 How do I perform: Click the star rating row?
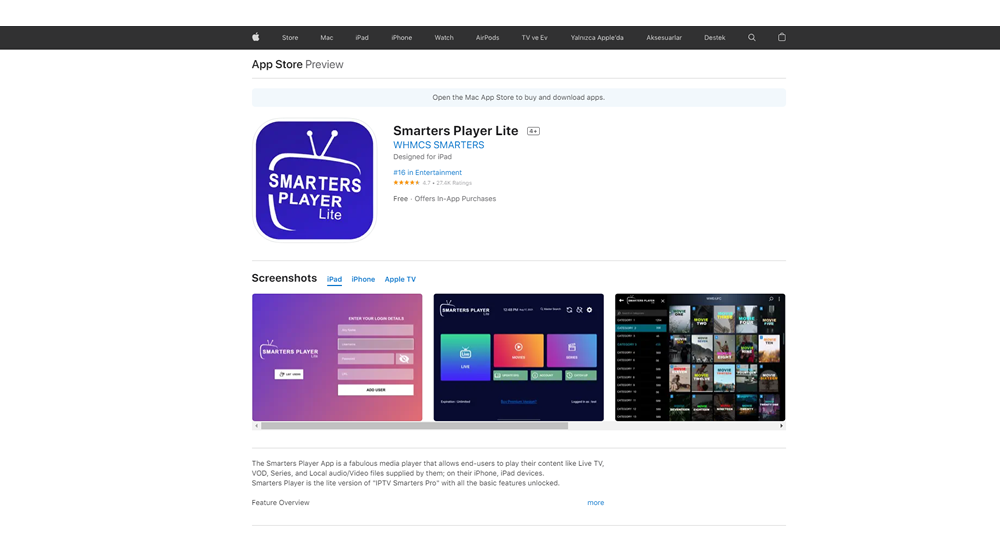tap(406, 183)
